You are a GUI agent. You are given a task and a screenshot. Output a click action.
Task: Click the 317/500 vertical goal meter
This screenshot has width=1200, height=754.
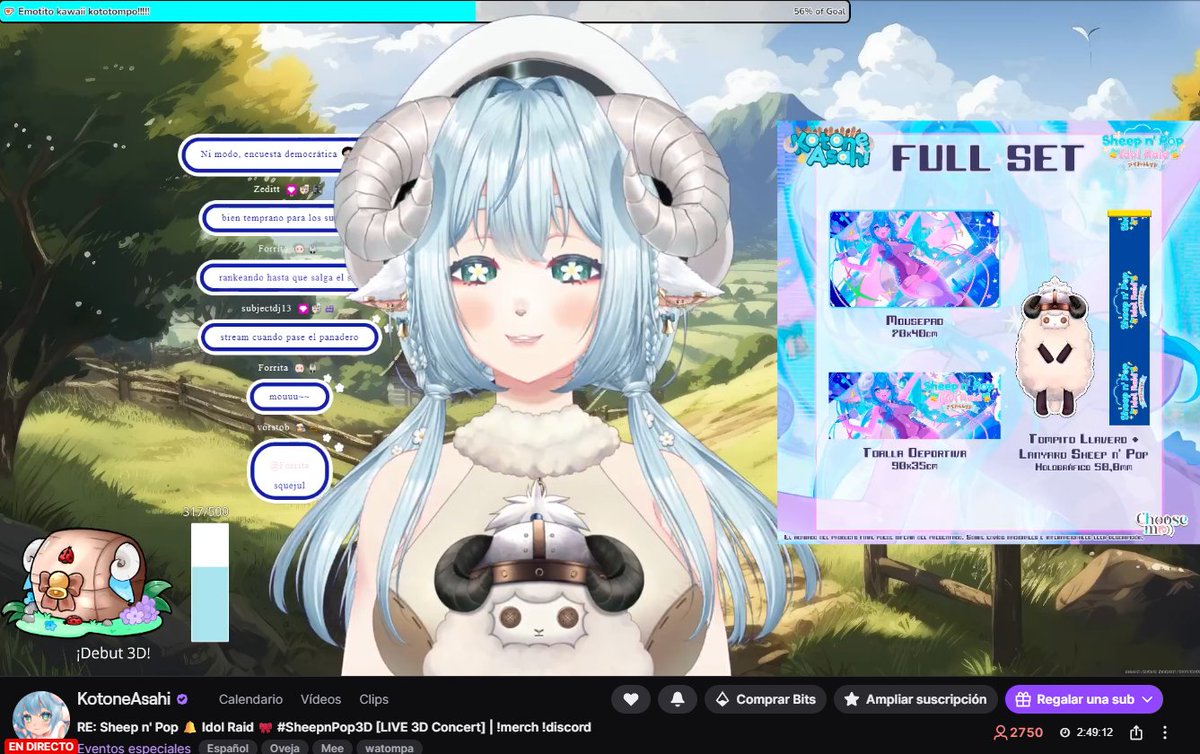tap(210, 582)
